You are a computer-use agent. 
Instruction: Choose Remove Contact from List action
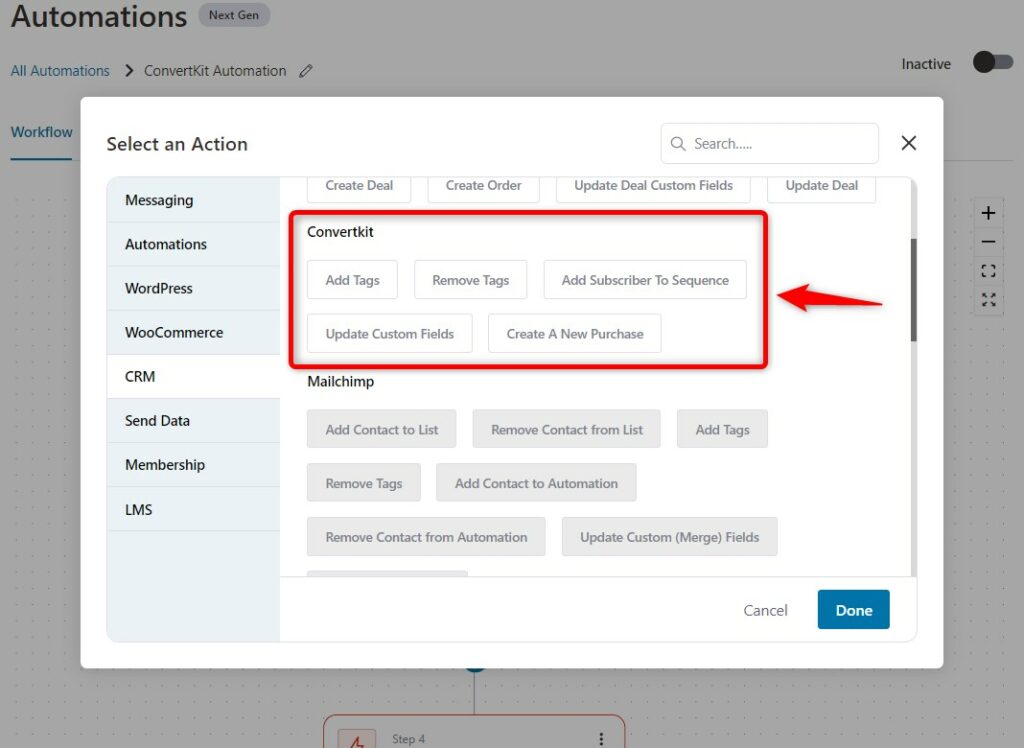(567, 429)
